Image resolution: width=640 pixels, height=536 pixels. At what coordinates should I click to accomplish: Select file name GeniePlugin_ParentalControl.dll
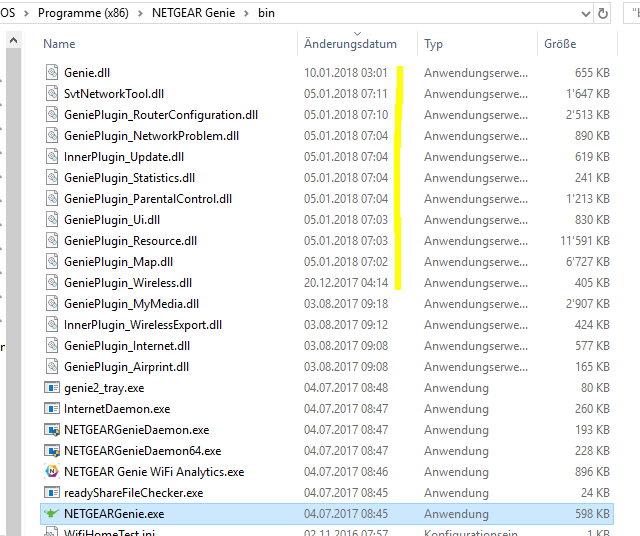click(148, 199)
